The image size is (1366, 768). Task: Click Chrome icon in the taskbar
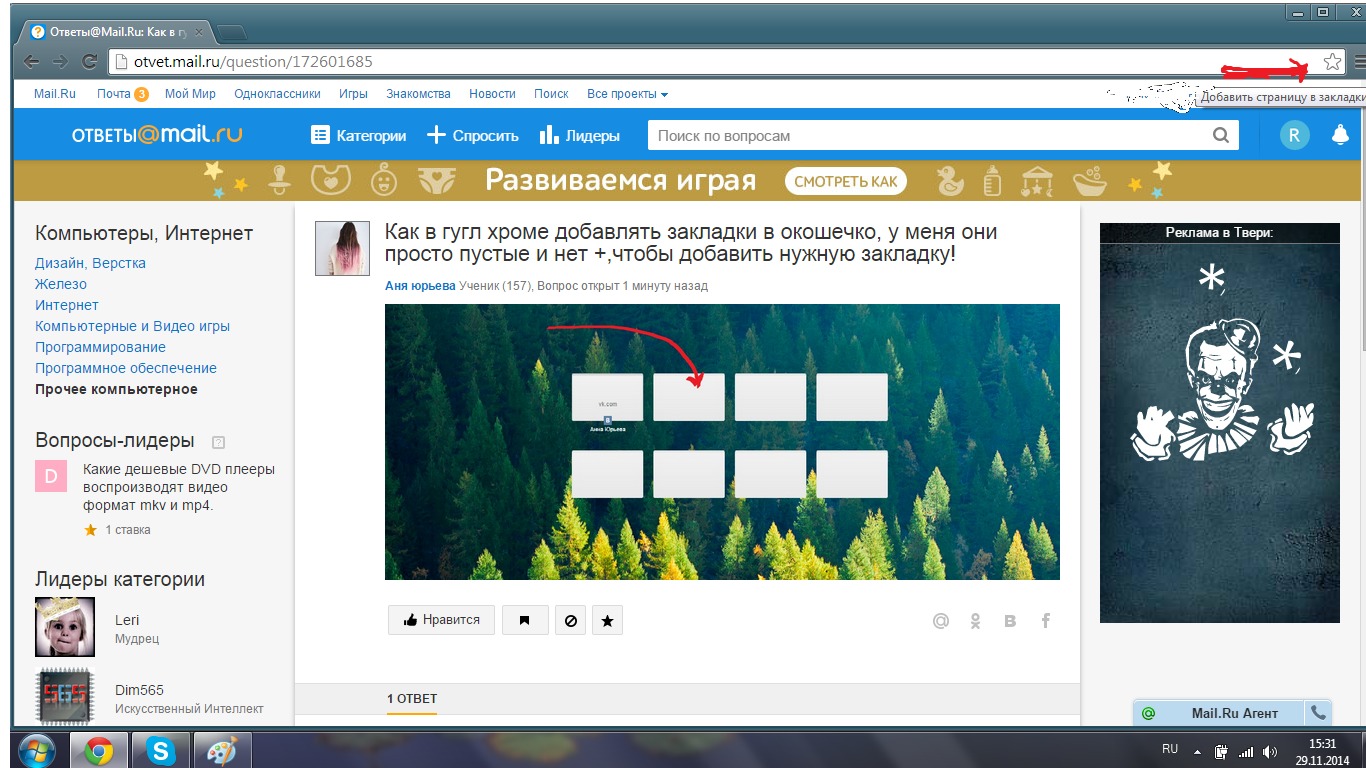coord(98,750)
